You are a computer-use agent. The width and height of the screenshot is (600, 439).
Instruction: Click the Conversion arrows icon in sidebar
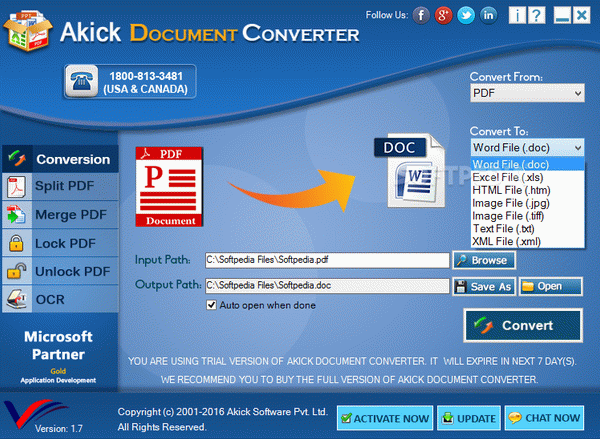(x=17, y=158)
